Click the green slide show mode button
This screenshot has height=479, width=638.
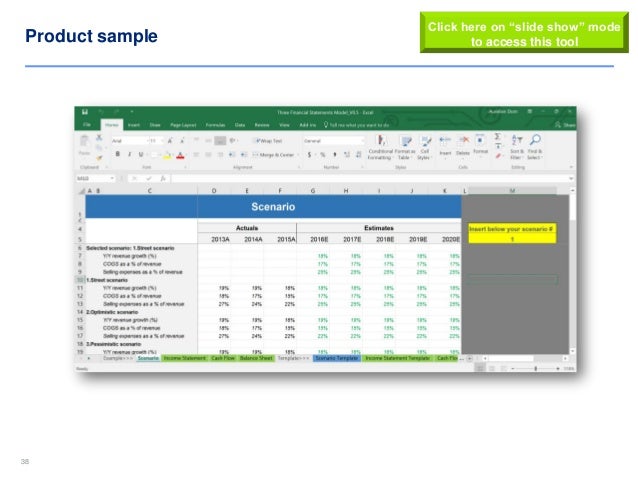point(524,33)
